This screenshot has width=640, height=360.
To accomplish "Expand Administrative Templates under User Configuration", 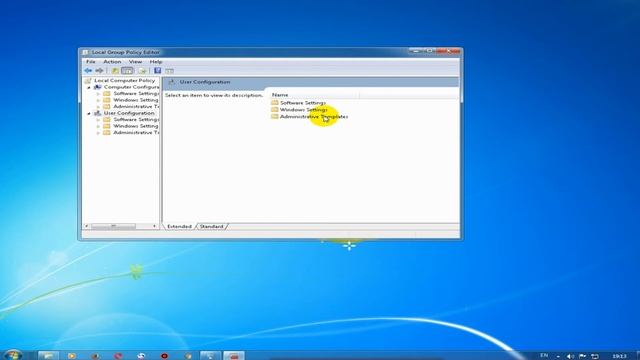I will [x=98, y=133].
